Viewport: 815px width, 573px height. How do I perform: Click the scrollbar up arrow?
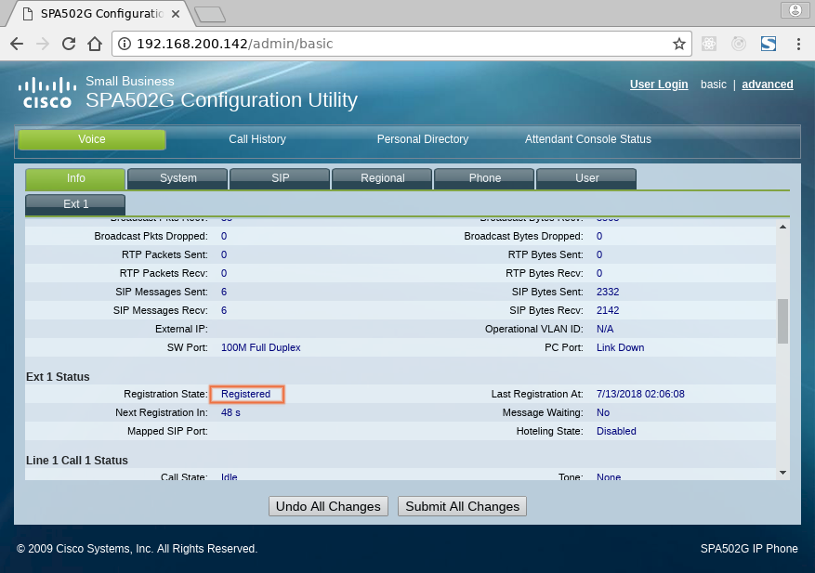coord(783,227)
